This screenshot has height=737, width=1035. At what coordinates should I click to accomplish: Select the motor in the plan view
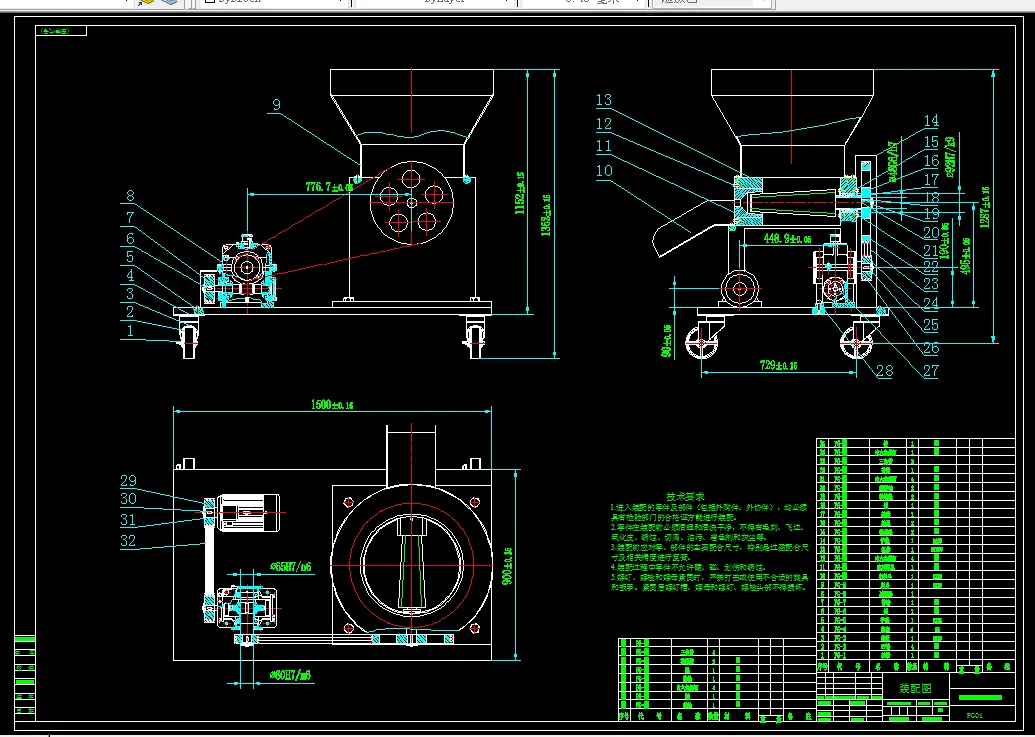[248, 512]
